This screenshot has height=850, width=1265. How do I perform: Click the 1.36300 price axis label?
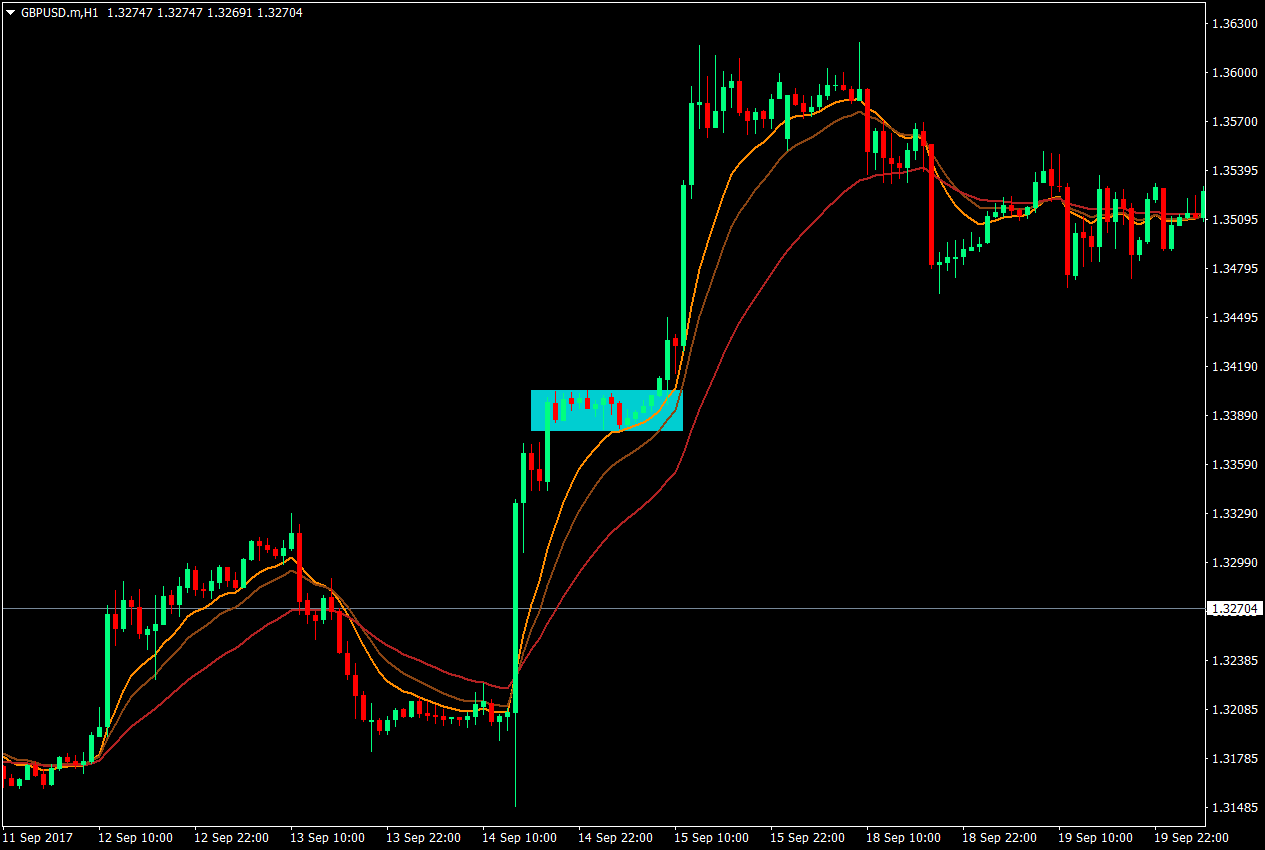coord(1233,23)
